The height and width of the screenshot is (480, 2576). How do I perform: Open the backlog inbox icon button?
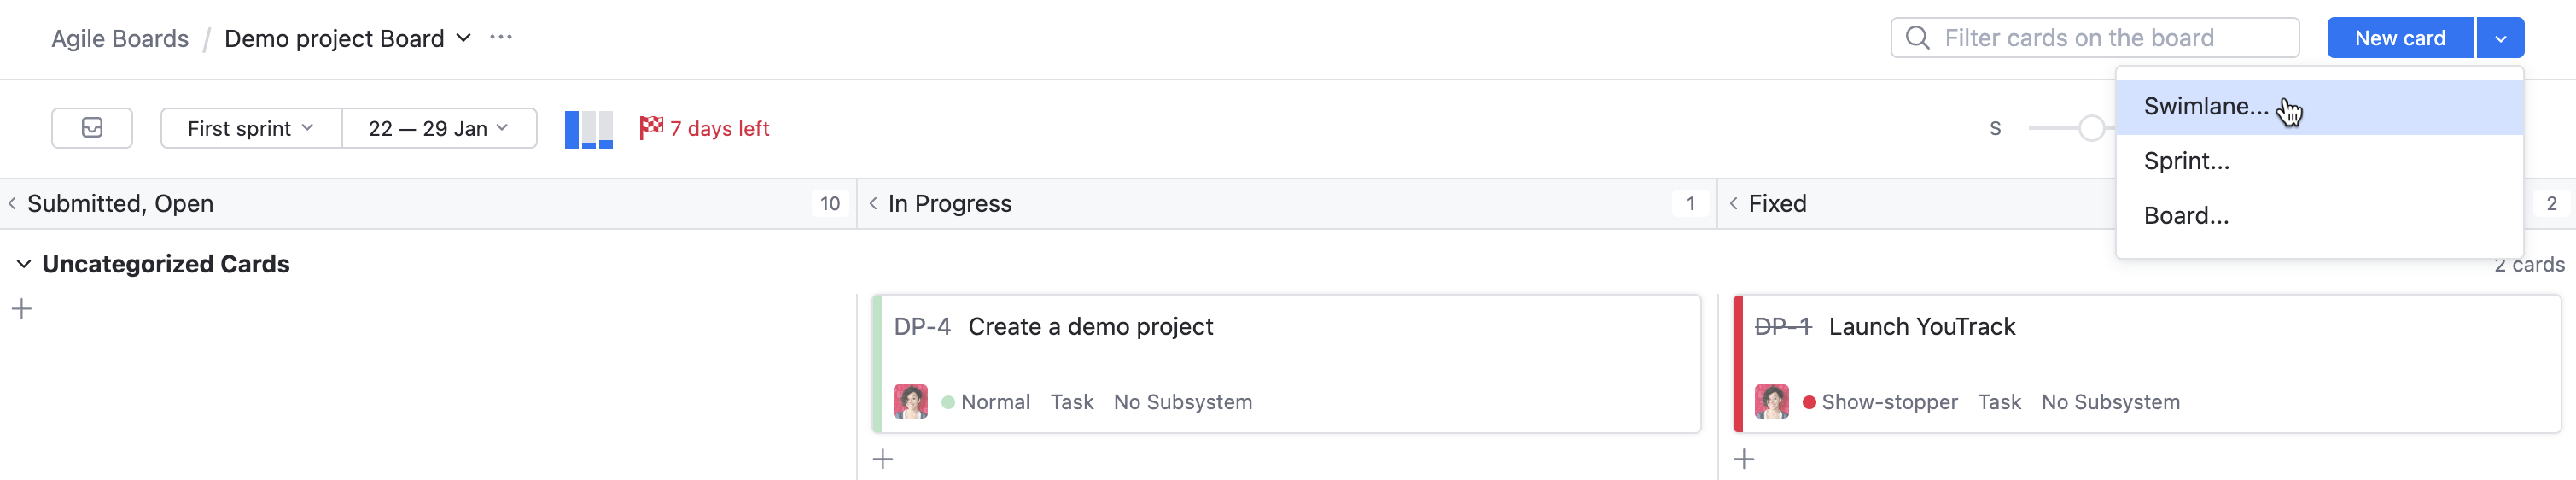click(x=92, y=128)
